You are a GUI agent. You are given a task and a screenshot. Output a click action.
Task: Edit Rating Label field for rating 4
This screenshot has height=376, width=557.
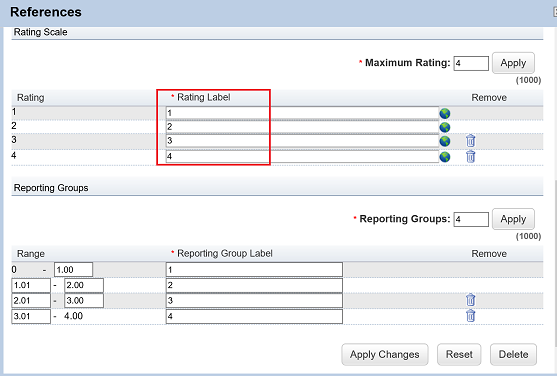click(x=302, y=156)
